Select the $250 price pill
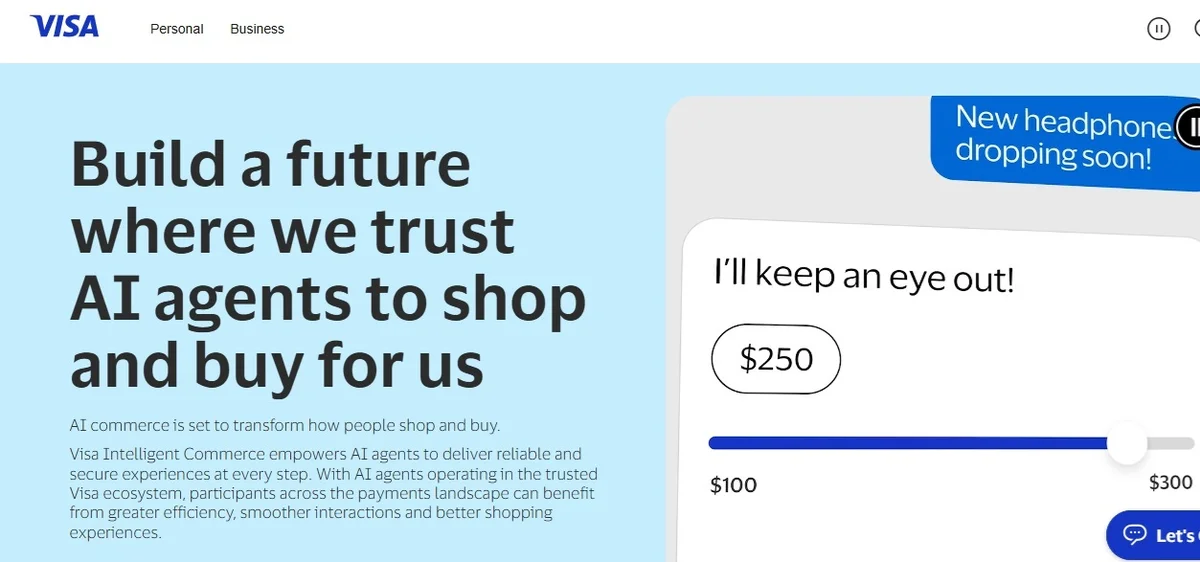This screenshot has width=1200, height=562. [776, 359]
